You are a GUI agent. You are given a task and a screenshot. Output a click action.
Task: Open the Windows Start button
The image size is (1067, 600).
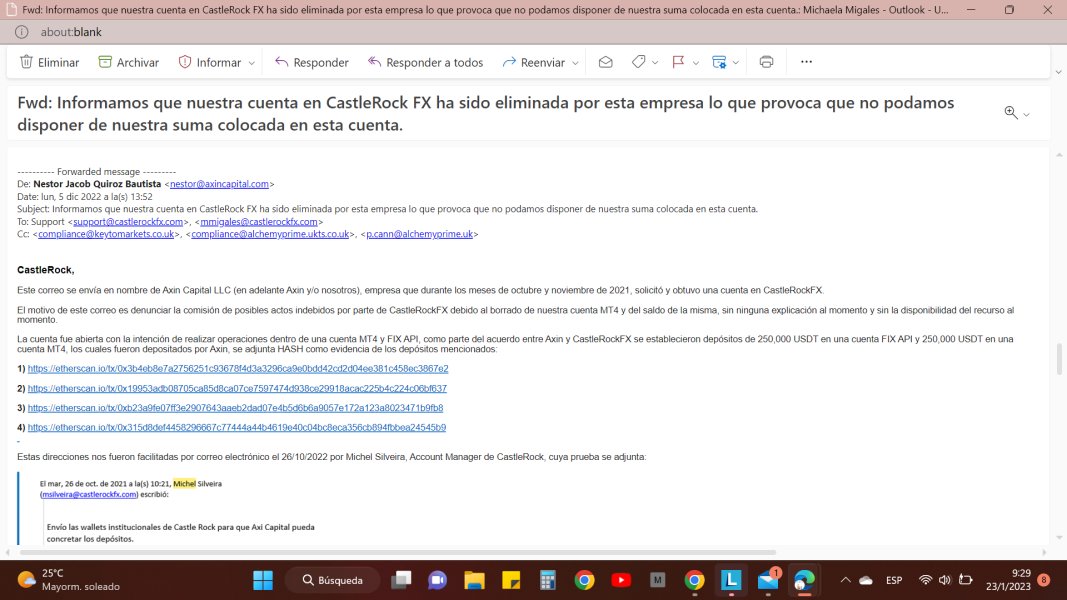pos(263,580)
